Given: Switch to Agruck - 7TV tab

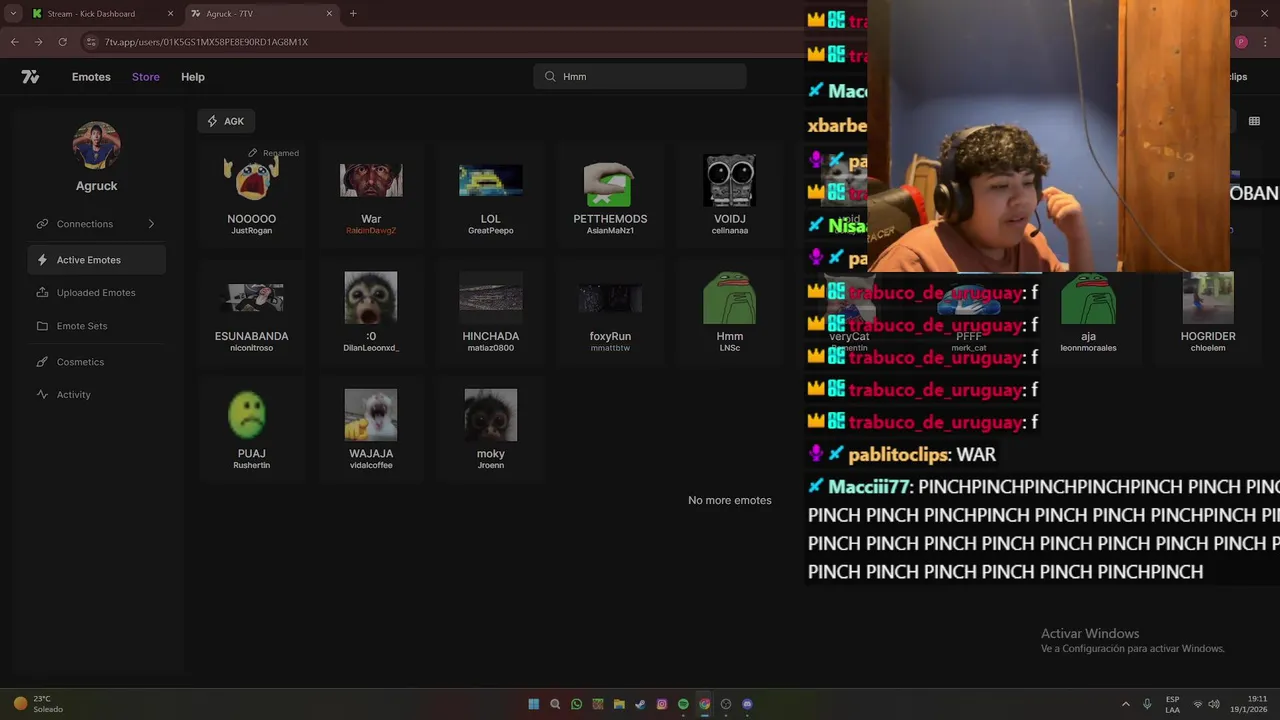Looking at the screenshot, I should pos(262,14).
